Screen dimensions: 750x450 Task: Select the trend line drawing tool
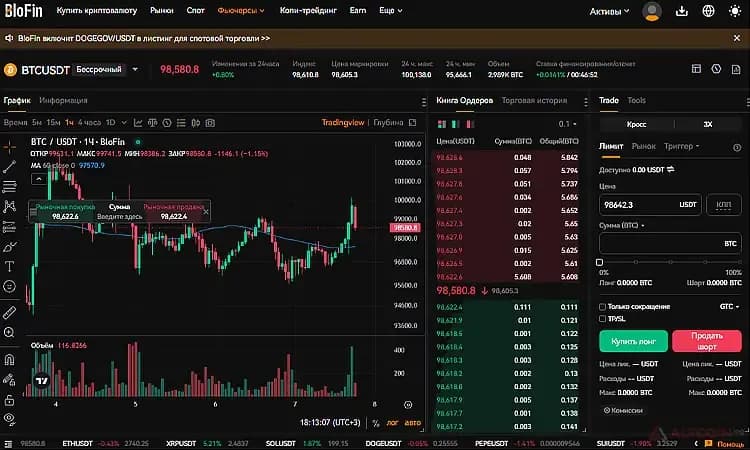(x=10, y=167)
